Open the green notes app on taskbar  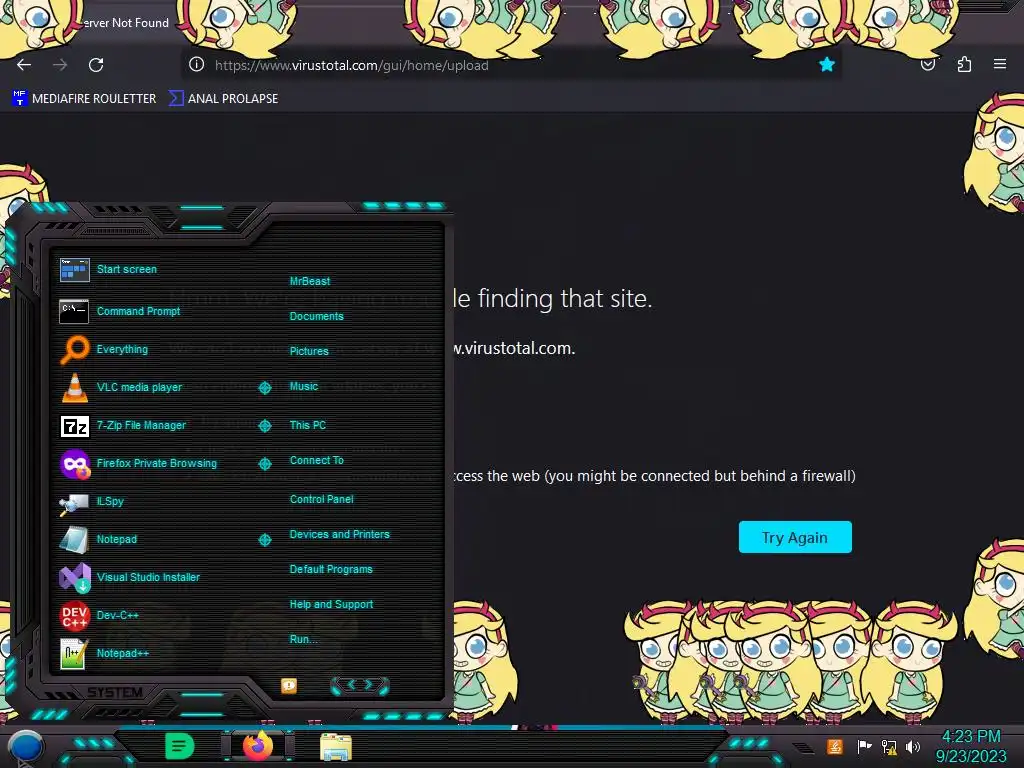coord(180,746)
